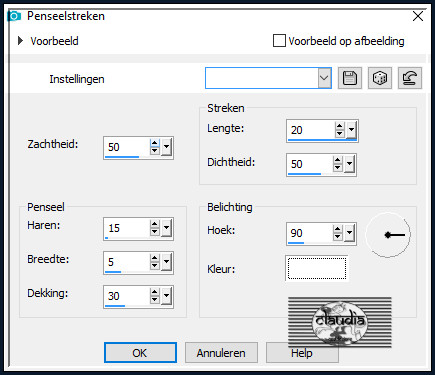This screenshot has width=435, height=375.
Task: Click the Help button
Action: pos(302,353)
